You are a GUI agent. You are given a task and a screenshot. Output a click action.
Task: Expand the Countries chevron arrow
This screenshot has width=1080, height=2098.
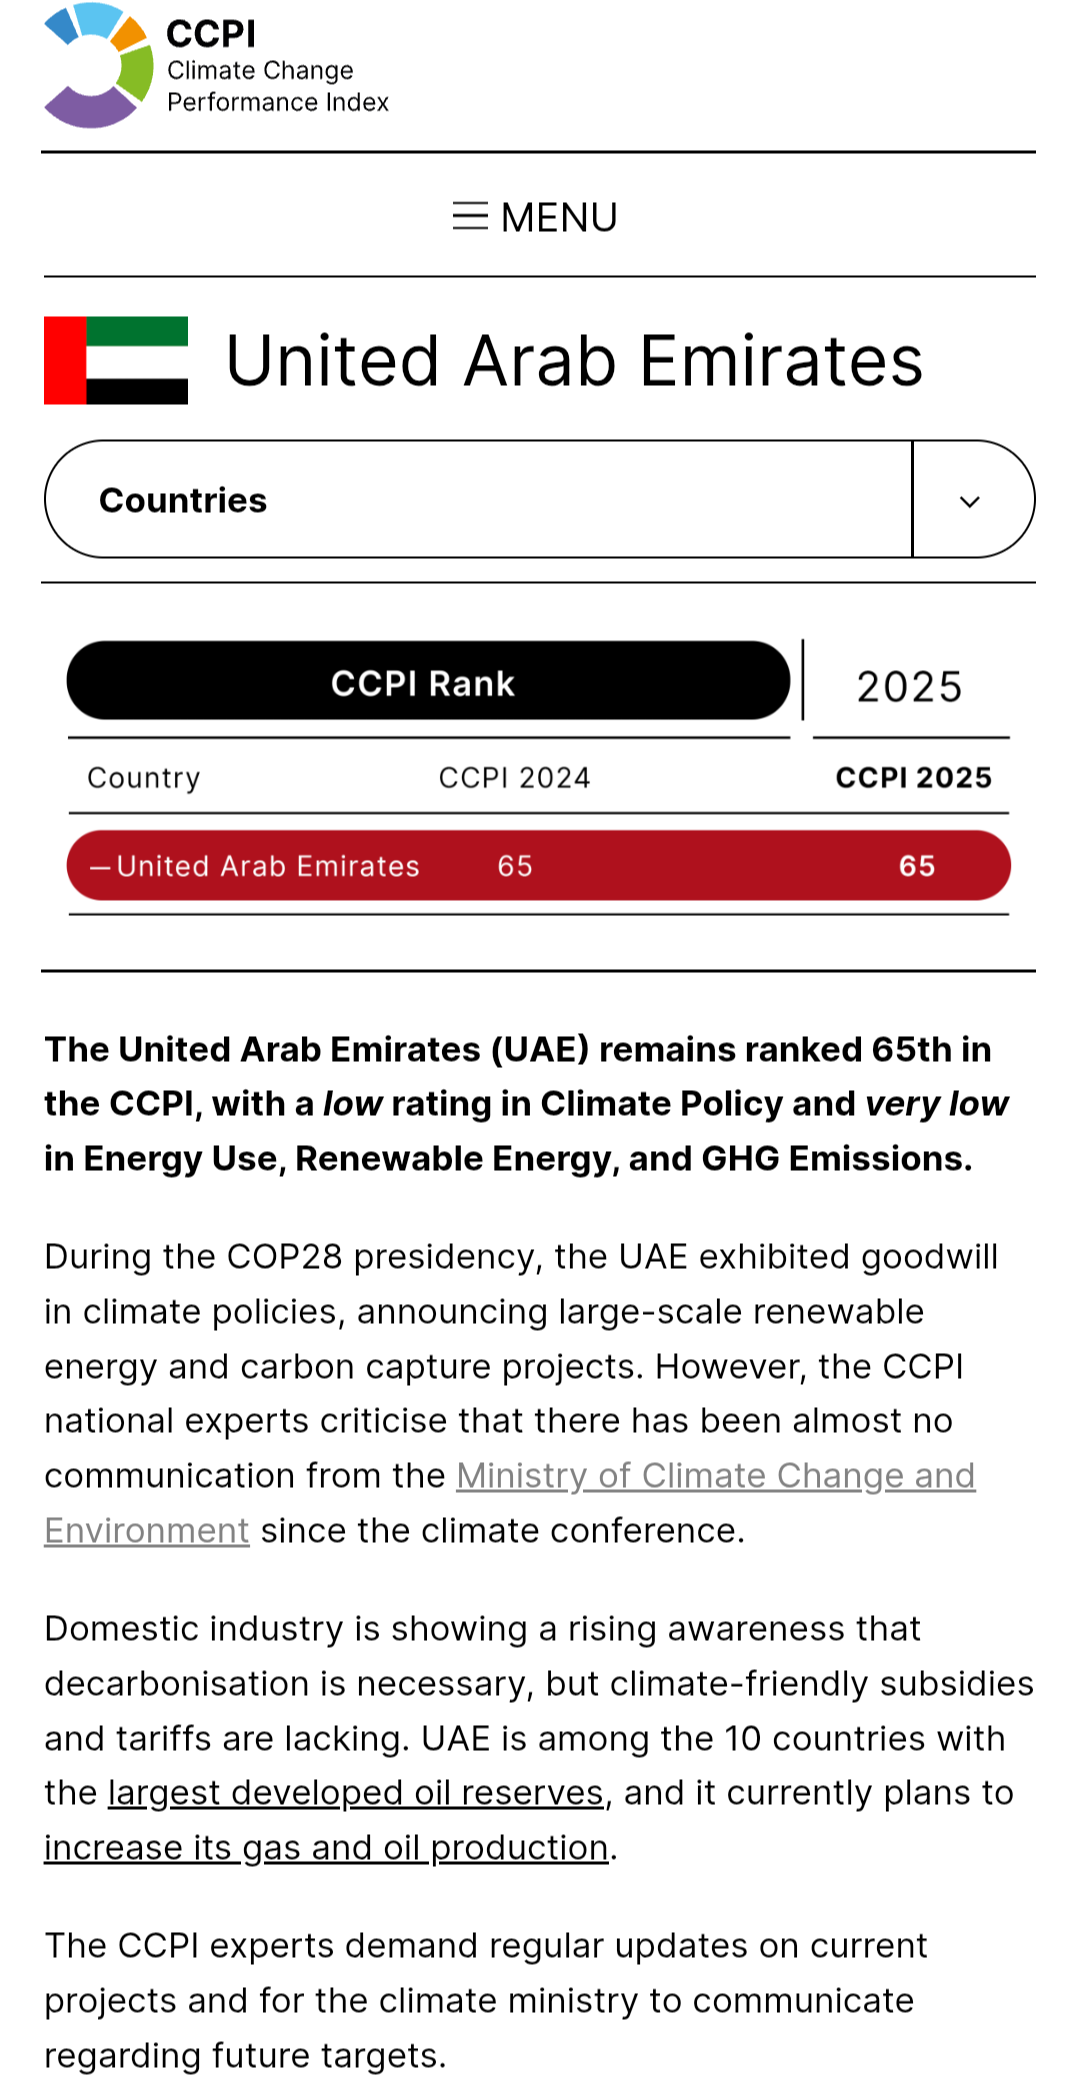pos(970,501)
